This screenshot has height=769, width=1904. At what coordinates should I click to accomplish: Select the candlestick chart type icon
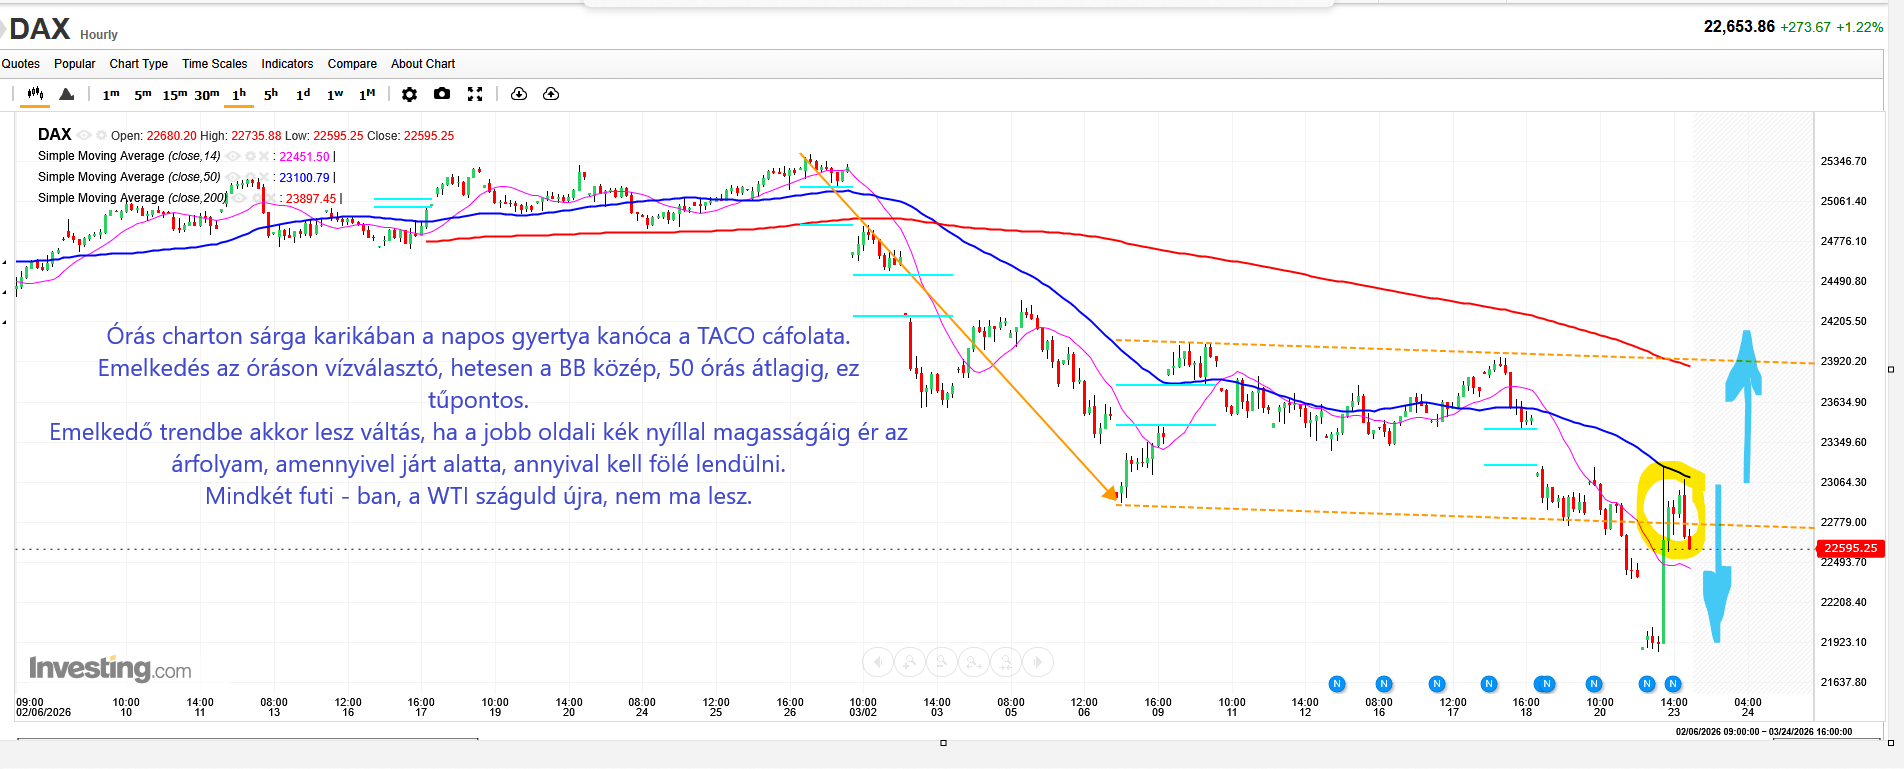35,94
